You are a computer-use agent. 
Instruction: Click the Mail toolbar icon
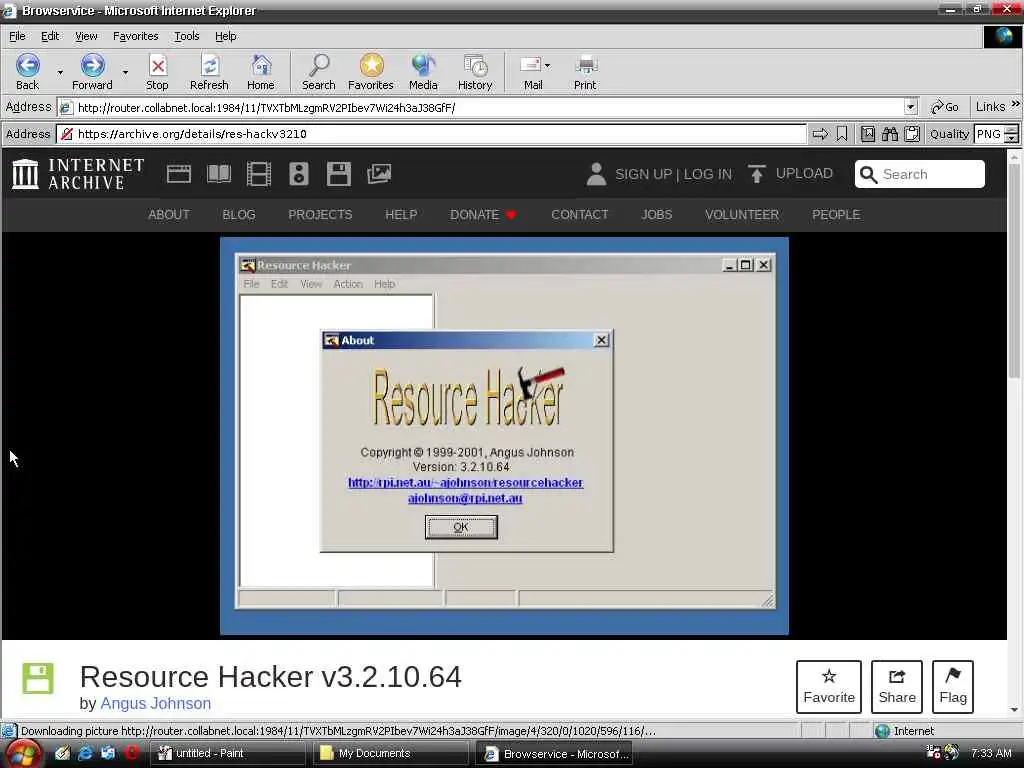530,65
